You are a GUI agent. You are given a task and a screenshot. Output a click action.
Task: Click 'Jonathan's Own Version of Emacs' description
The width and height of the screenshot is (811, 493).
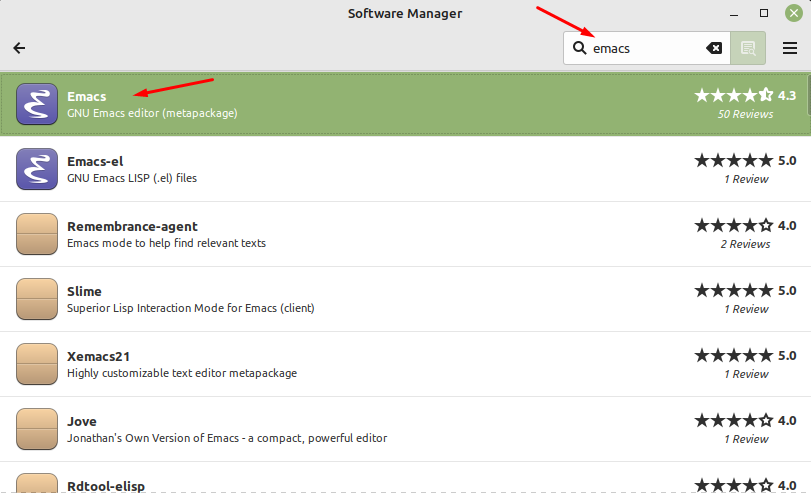point(227,438)
